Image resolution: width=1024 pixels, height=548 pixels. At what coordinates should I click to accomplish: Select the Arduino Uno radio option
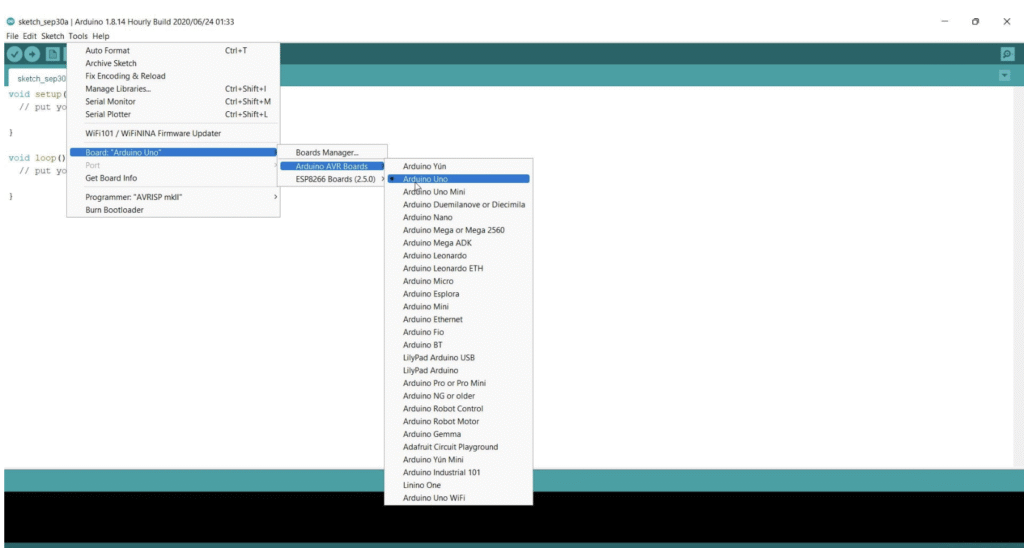coord(425,179)
